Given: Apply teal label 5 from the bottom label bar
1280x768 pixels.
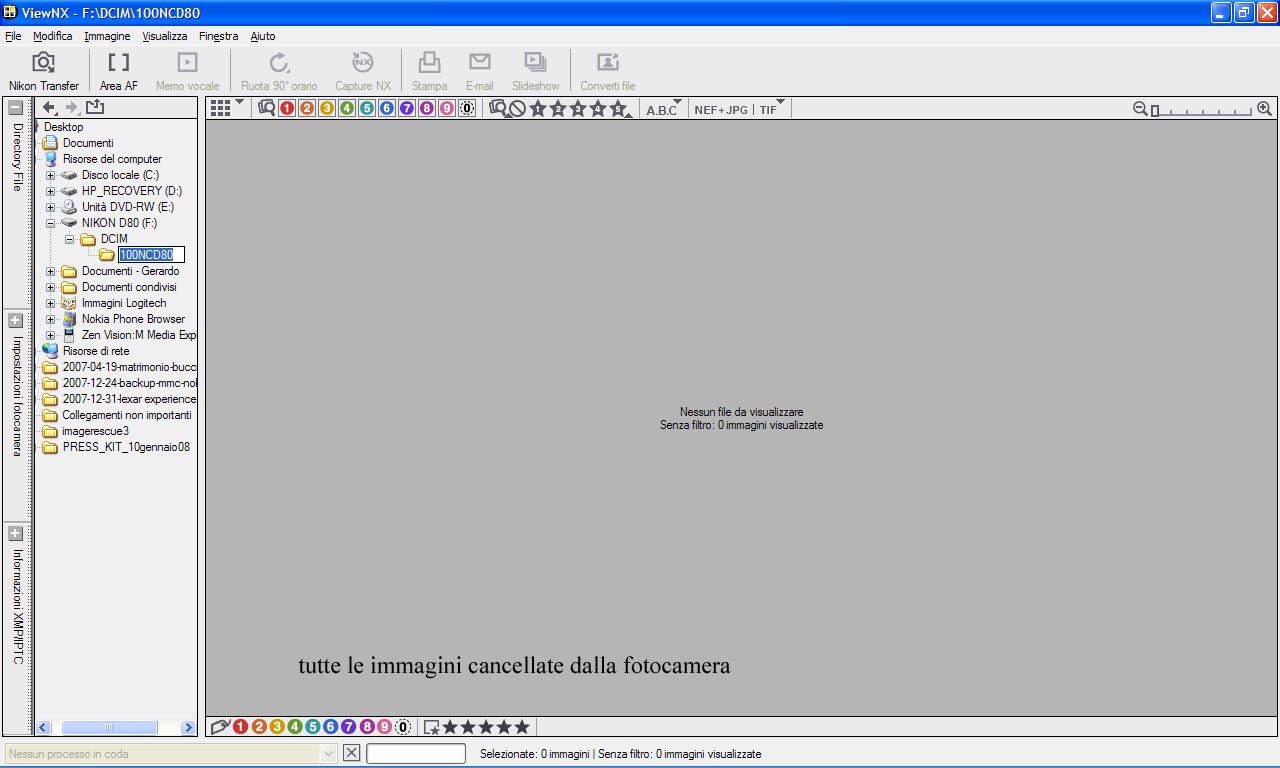Looking at the screenshot, I should pyautogui.click(x=313, y=727).
